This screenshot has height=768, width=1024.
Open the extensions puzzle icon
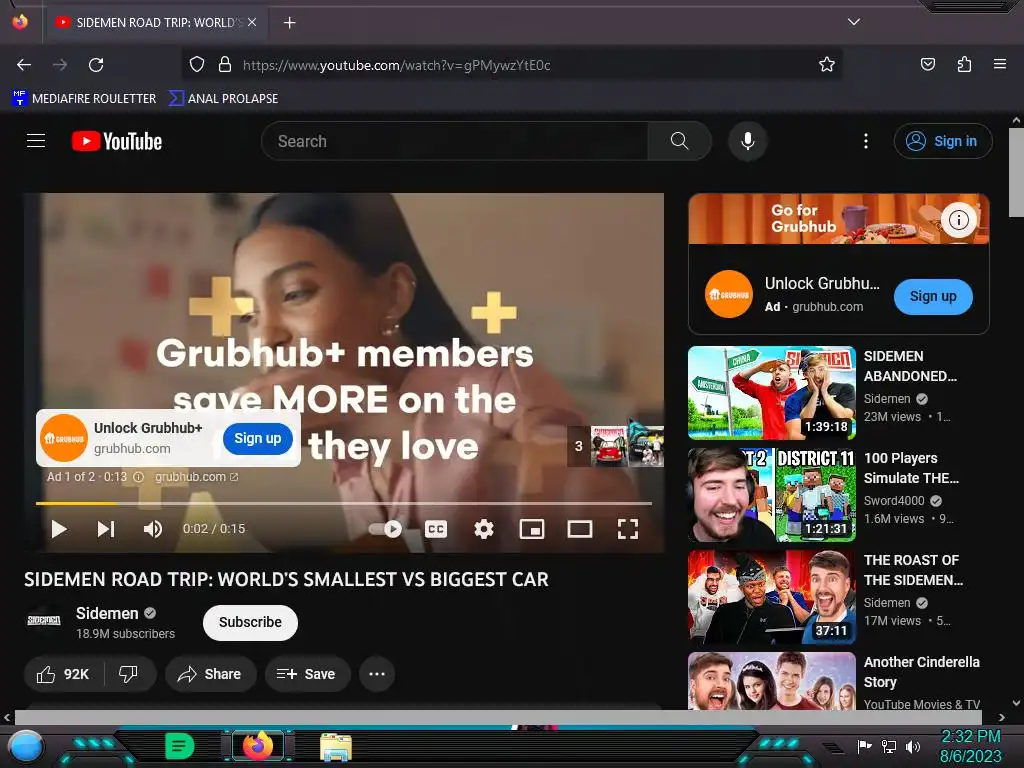tap(964, 65)
